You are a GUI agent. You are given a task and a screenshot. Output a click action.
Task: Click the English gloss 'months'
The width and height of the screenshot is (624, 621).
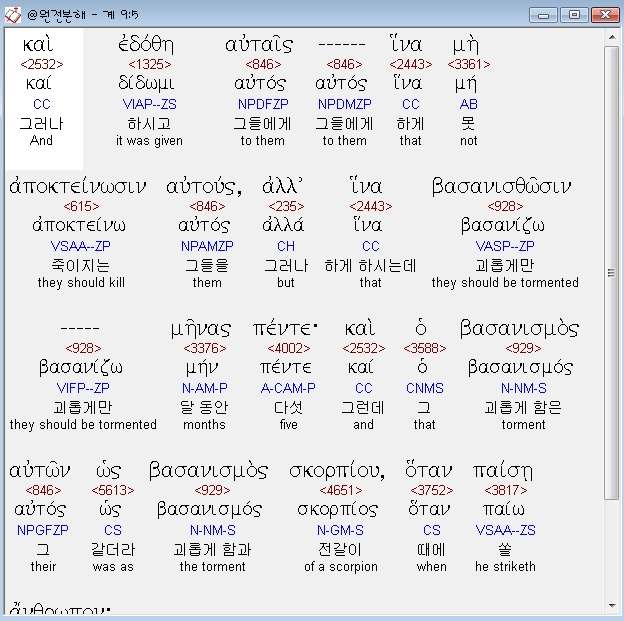204,425
